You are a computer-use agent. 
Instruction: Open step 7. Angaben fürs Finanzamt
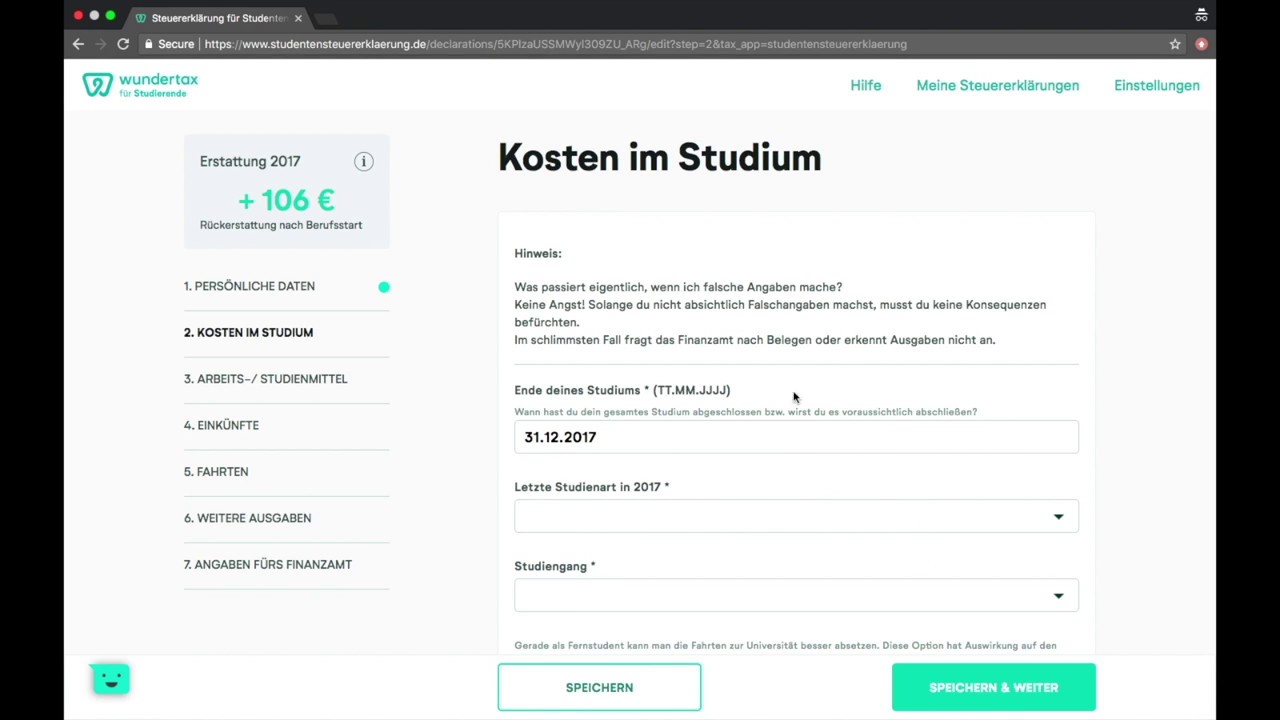[268, 564]
